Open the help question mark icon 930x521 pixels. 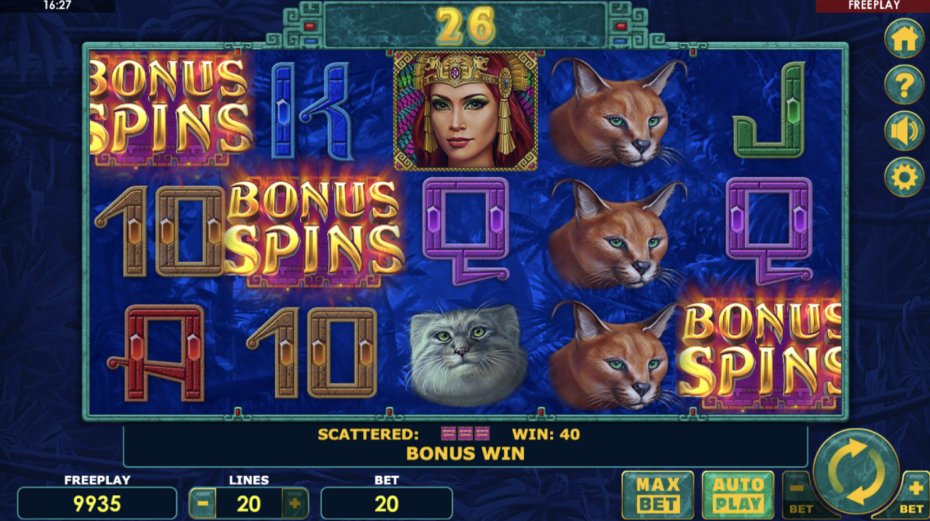click(904, 85)
